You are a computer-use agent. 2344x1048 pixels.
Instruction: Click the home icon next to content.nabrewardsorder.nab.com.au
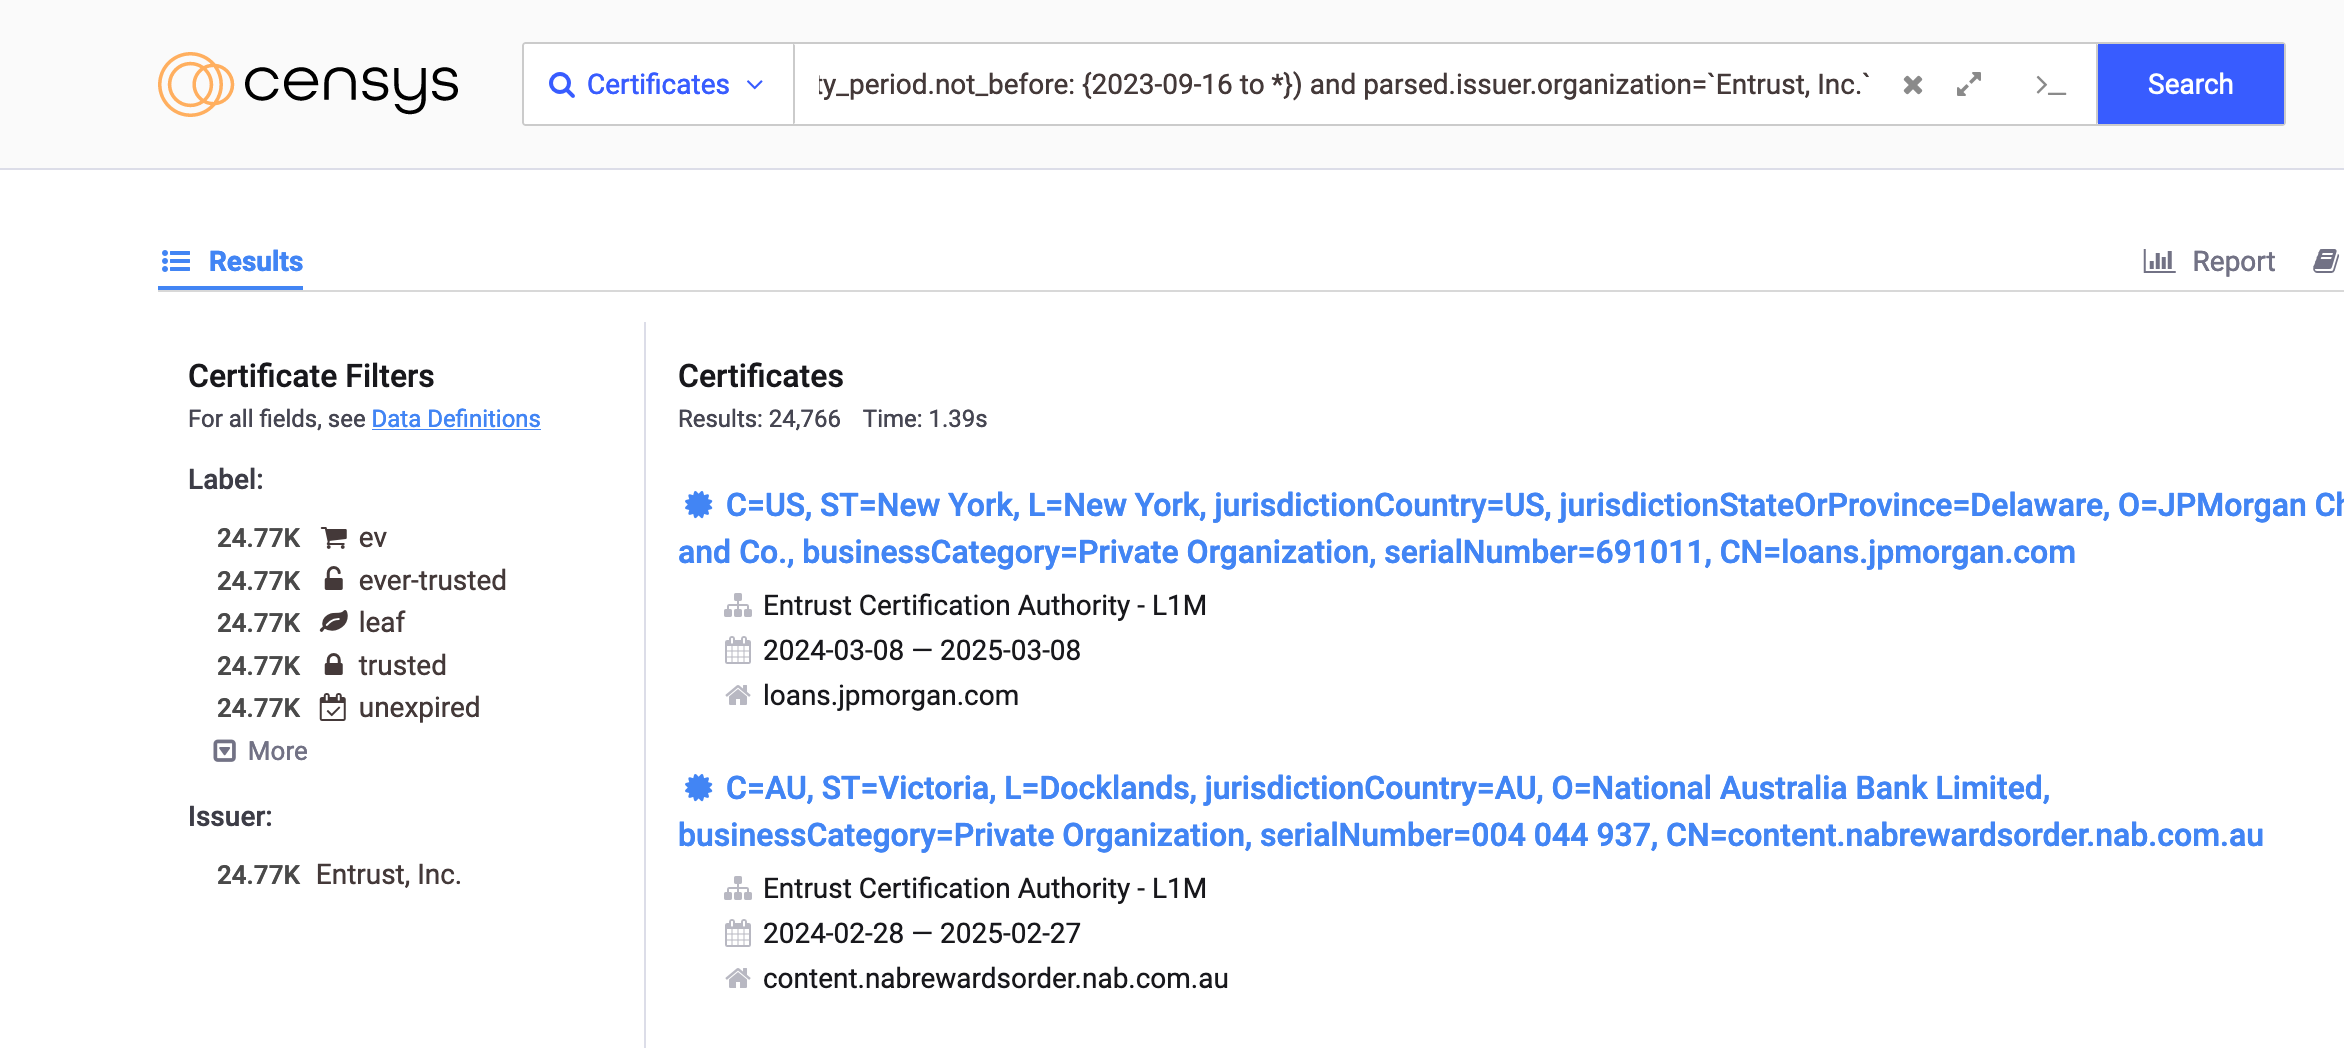click(738, 978)
